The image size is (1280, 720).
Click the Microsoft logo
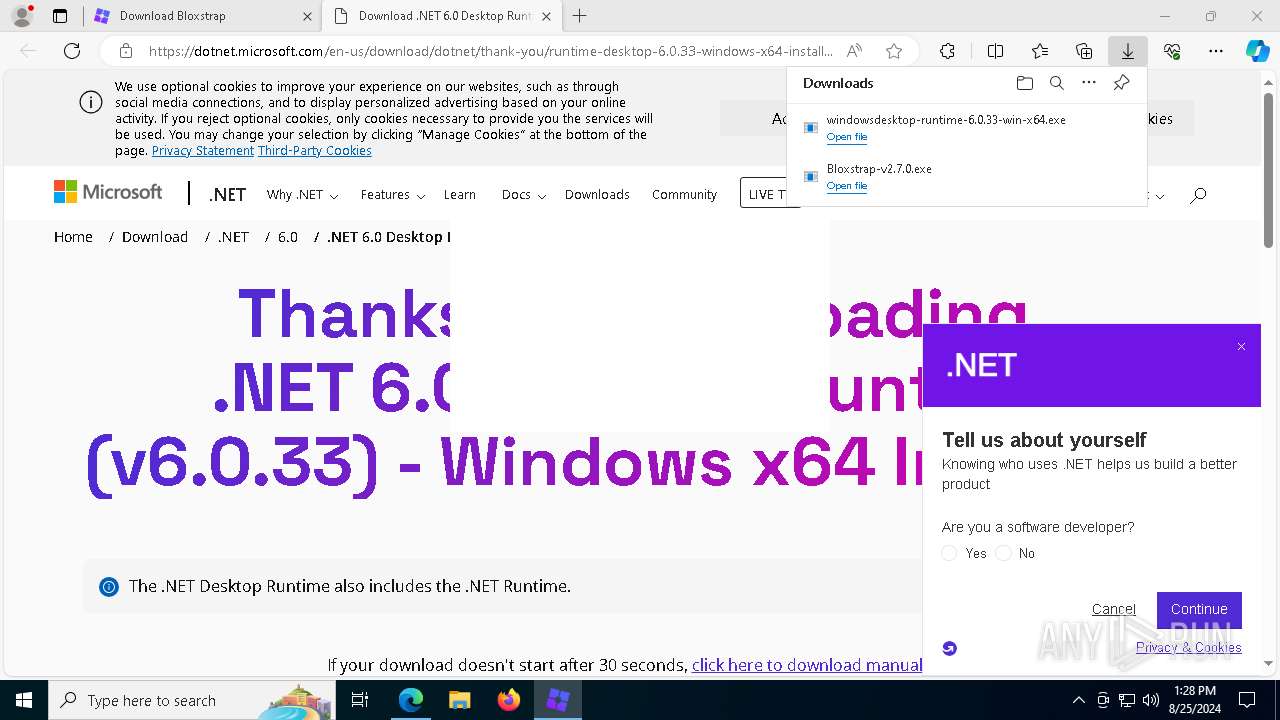tap(108, 192)
